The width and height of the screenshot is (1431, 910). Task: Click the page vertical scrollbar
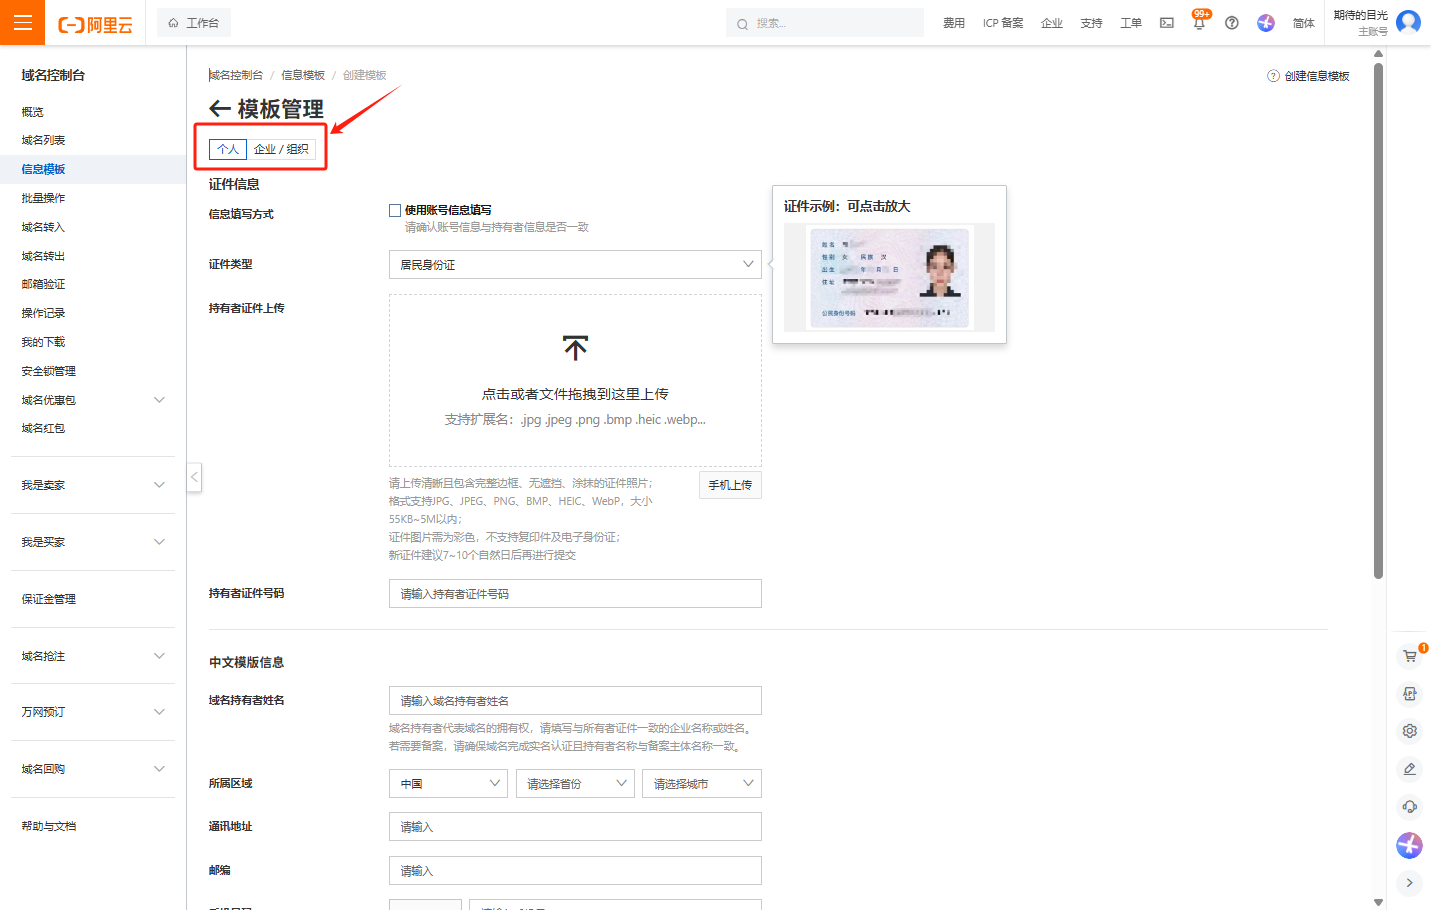coord(1378,320)
